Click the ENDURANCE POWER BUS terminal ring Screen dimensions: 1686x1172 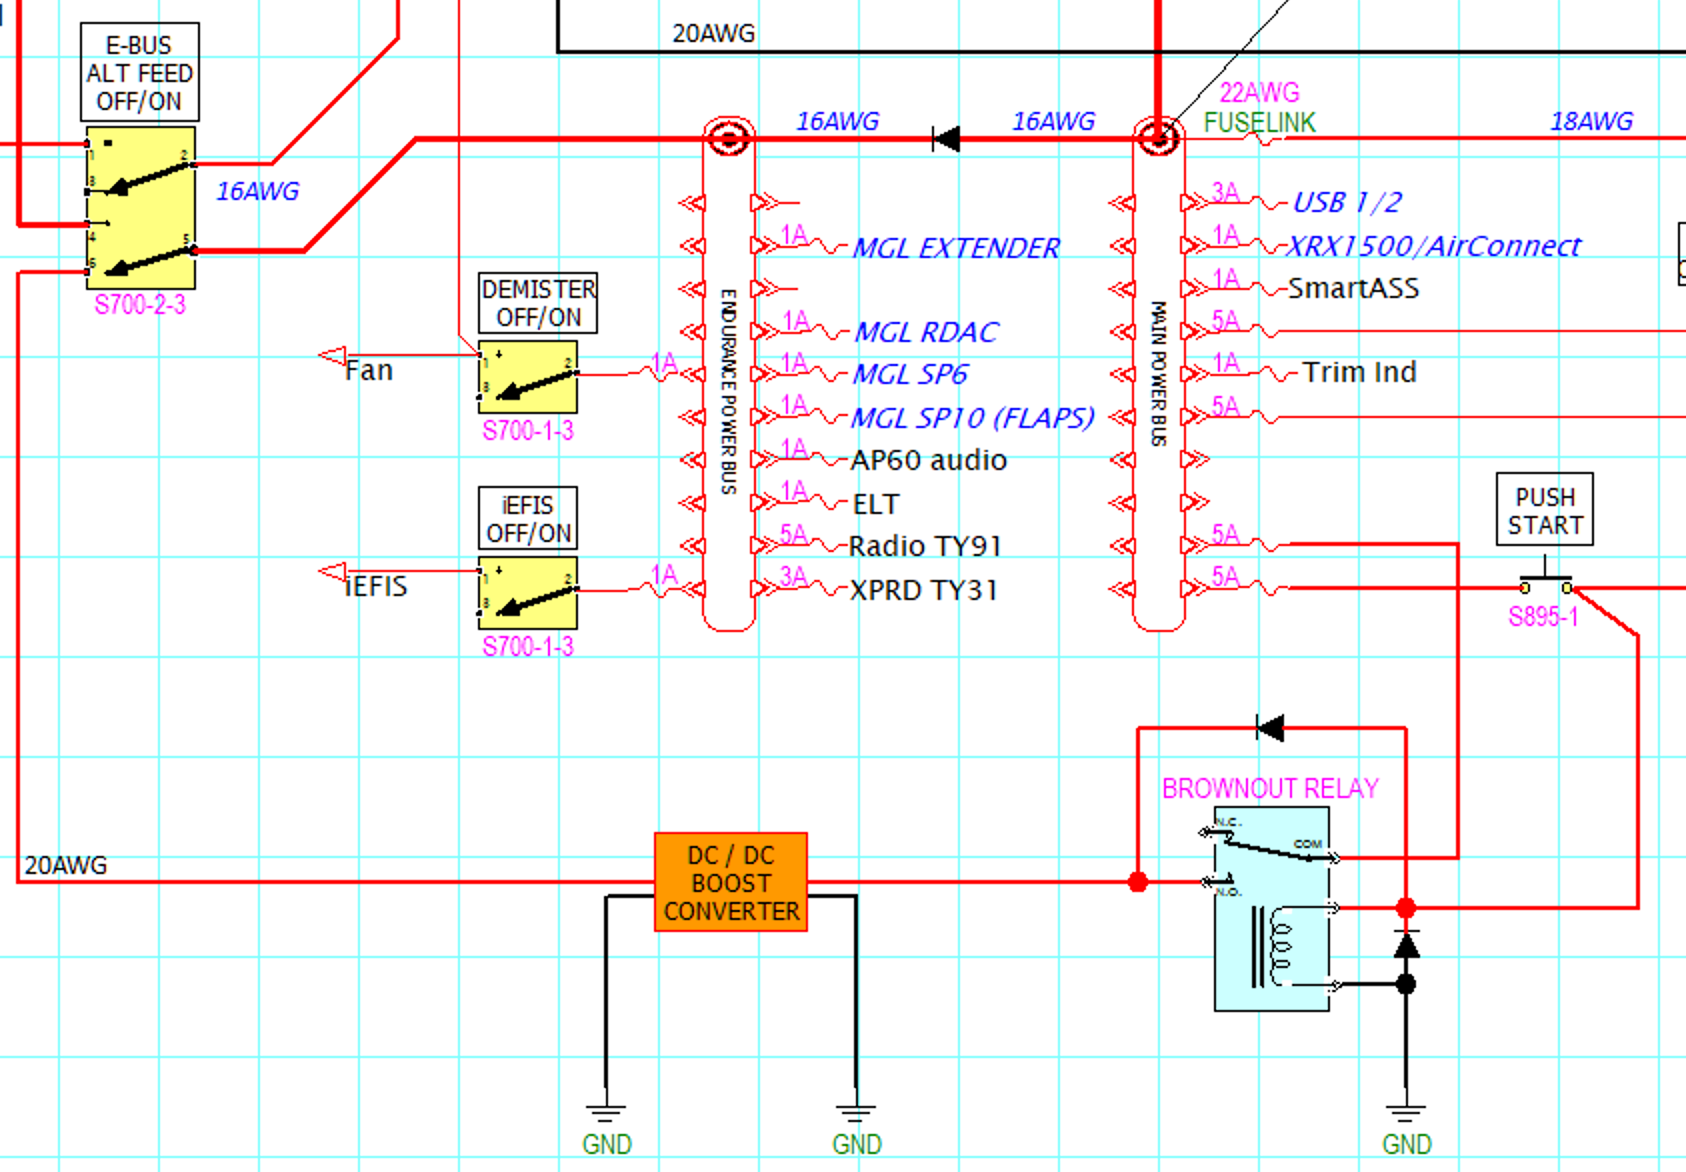728,138
